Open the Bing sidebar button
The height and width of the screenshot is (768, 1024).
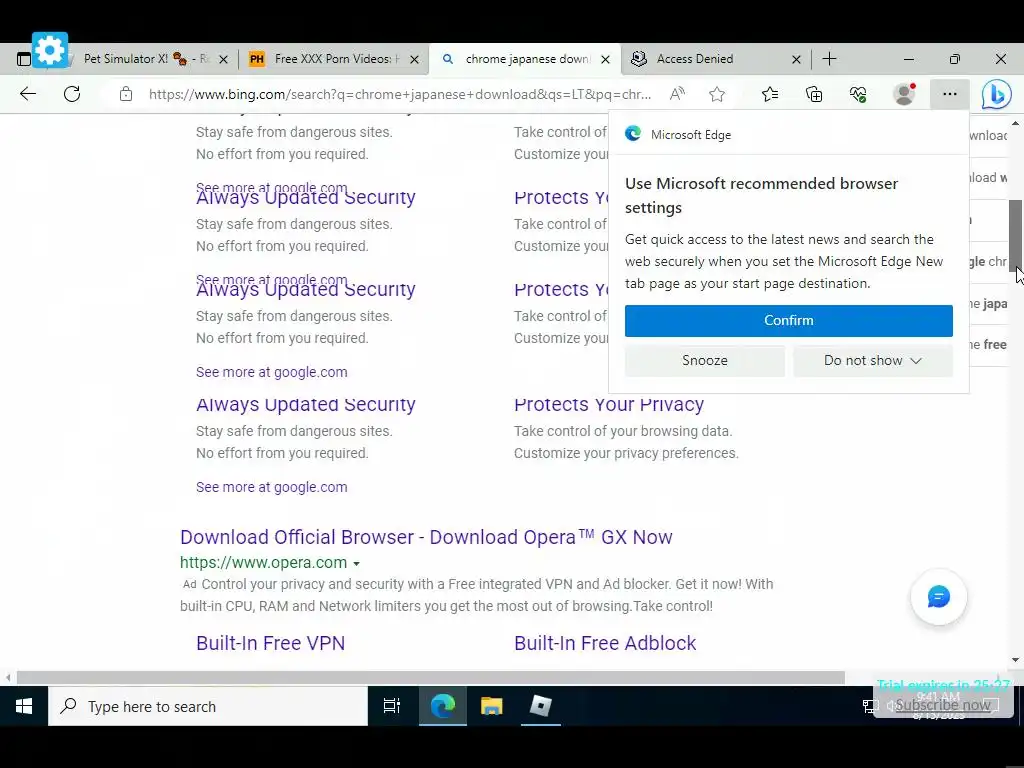[997, 95]
